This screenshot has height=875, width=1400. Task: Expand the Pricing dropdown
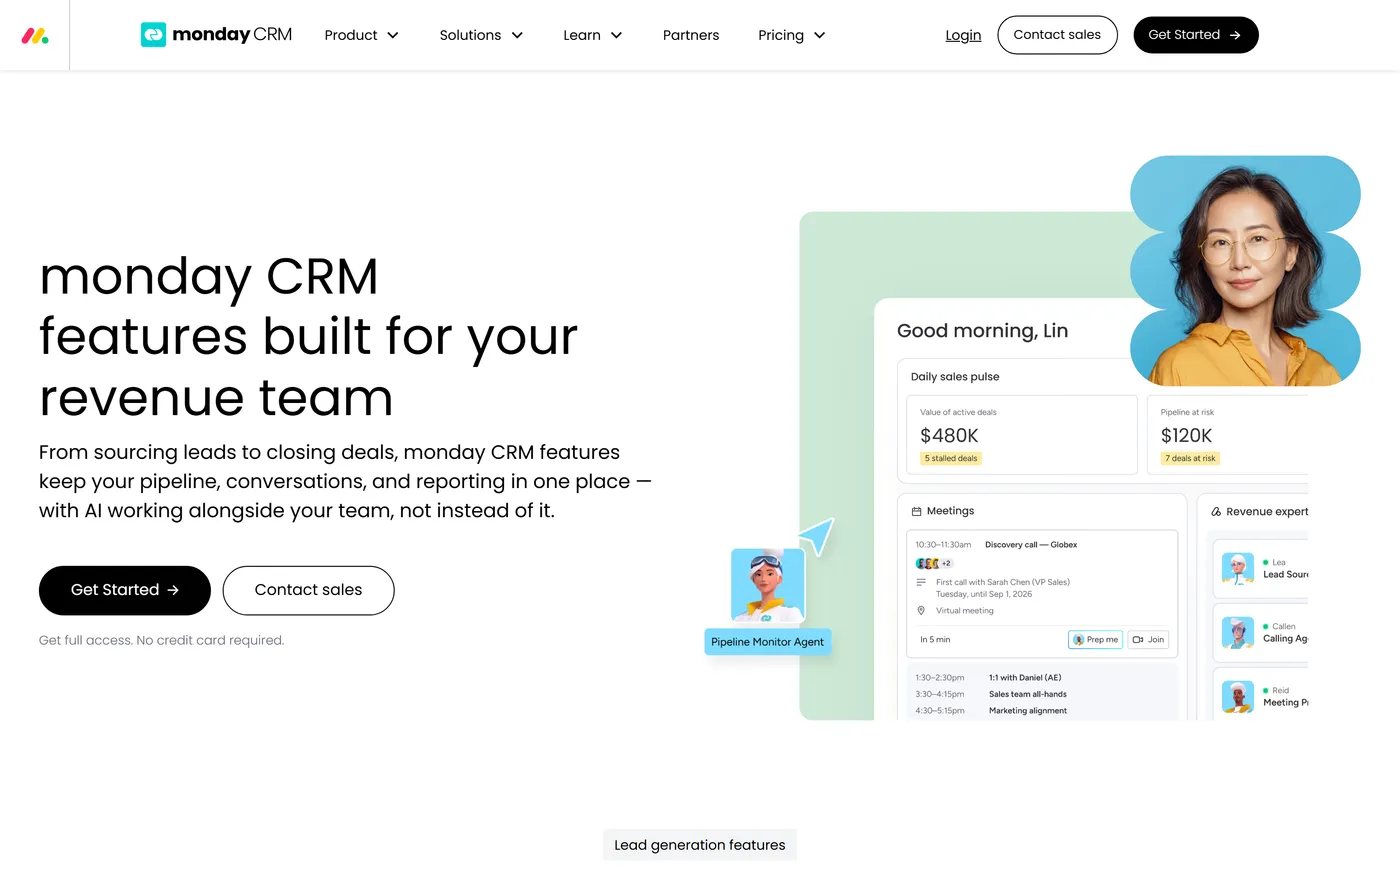[x=791, y=35]
